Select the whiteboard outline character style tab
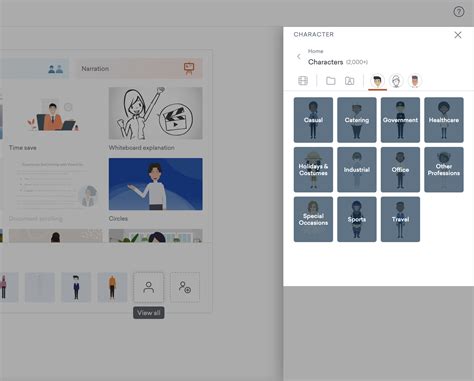The height and width of the screenshot is (381, 474). [396, 81]
